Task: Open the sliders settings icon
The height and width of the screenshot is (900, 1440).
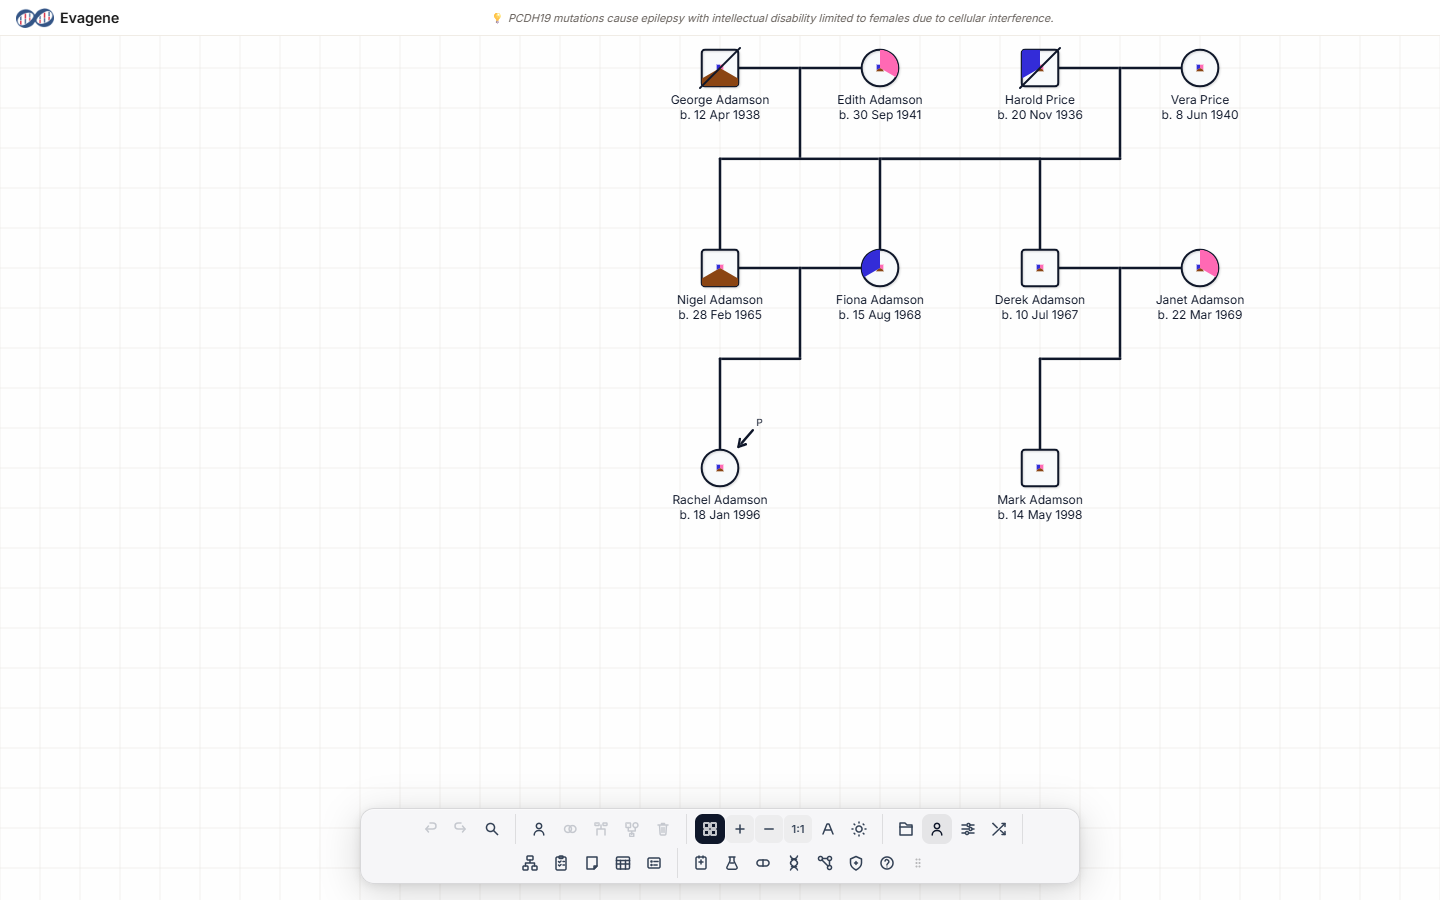Action: click(x=968, y=829)
